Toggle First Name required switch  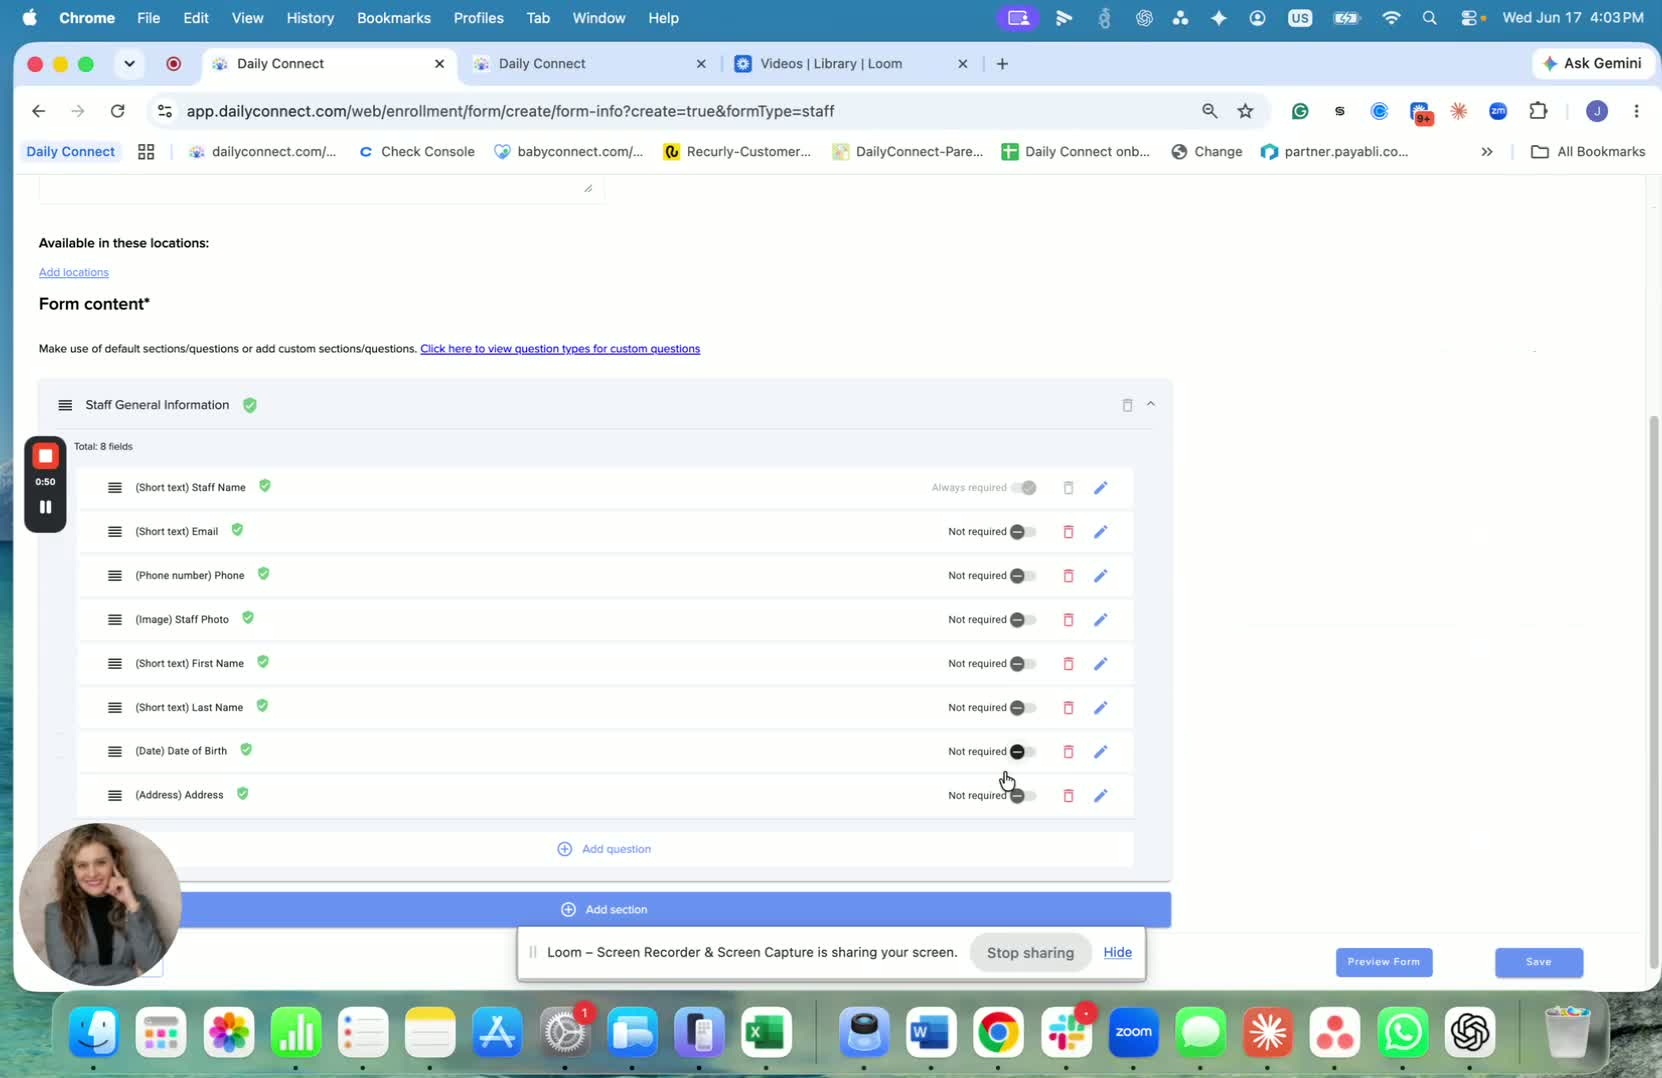pos(1022,664)
